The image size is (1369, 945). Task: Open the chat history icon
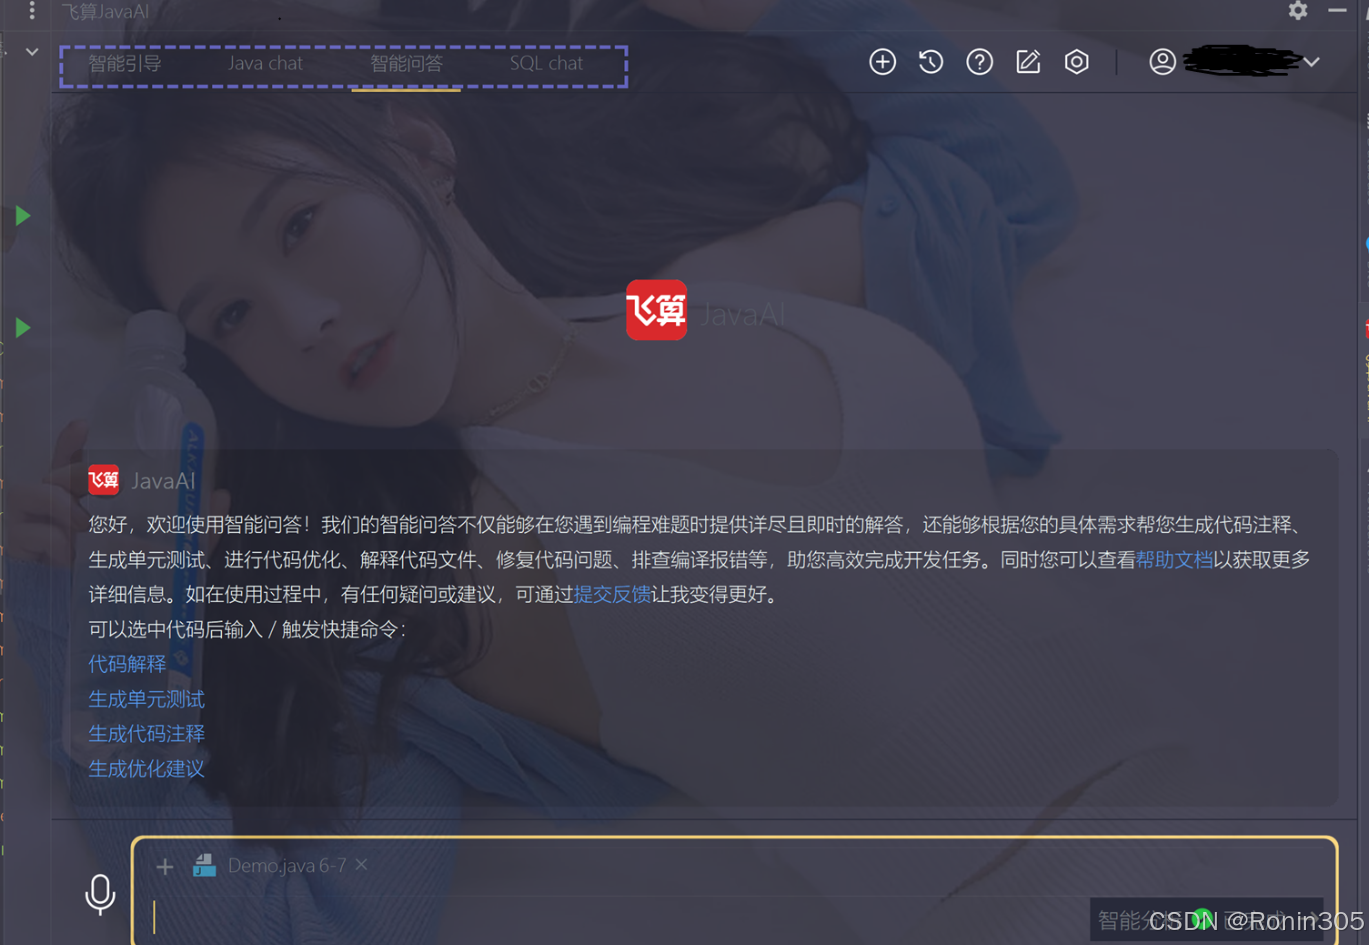931,61
